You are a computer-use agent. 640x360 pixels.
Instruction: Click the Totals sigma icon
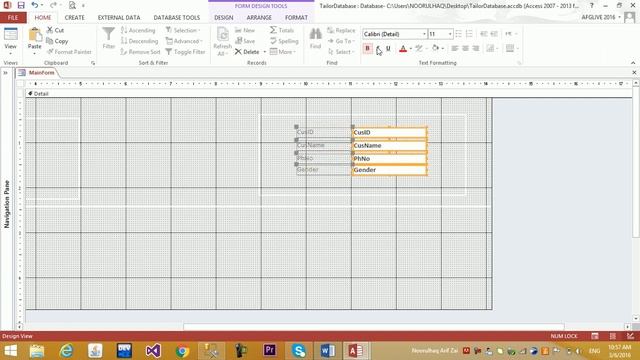tap(273, 30)
